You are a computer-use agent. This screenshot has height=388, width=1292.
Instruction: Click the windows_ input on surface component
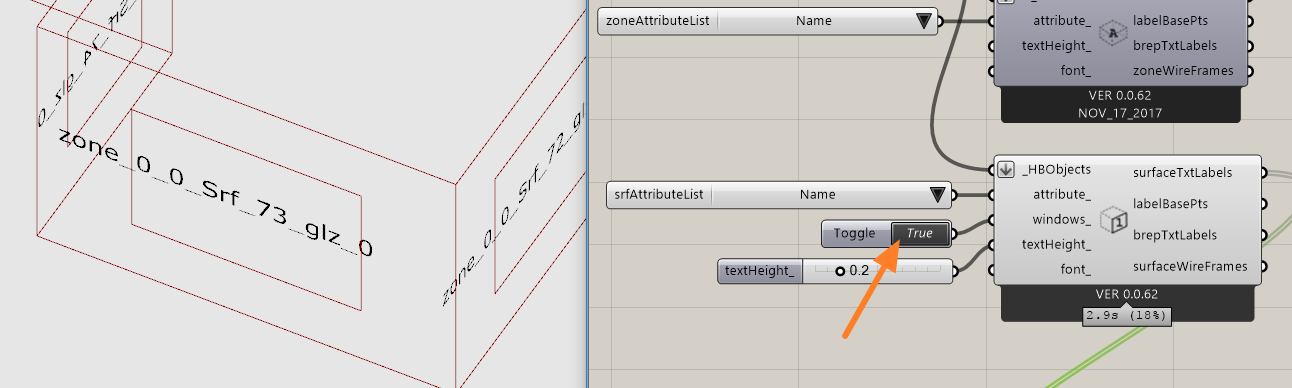(1061, 219)
